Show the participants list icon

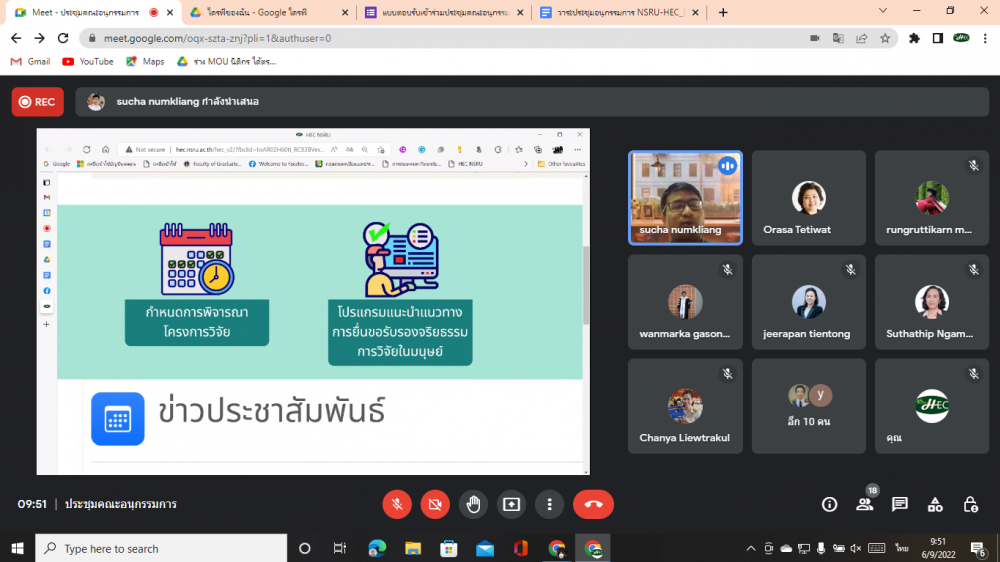click(x=864, y=504)
